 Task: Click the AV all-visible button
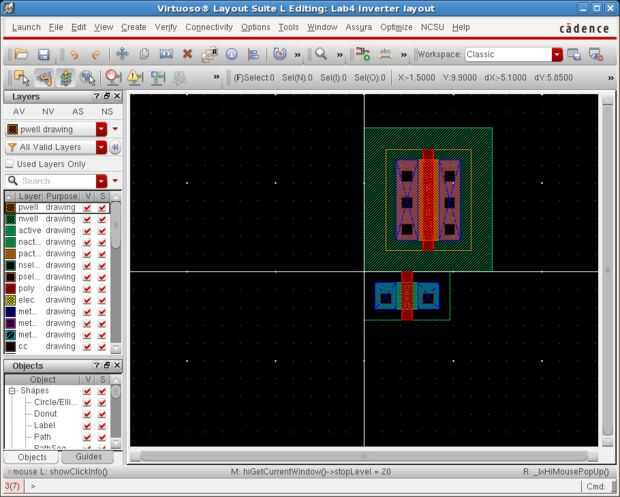(x=19, y=111)
